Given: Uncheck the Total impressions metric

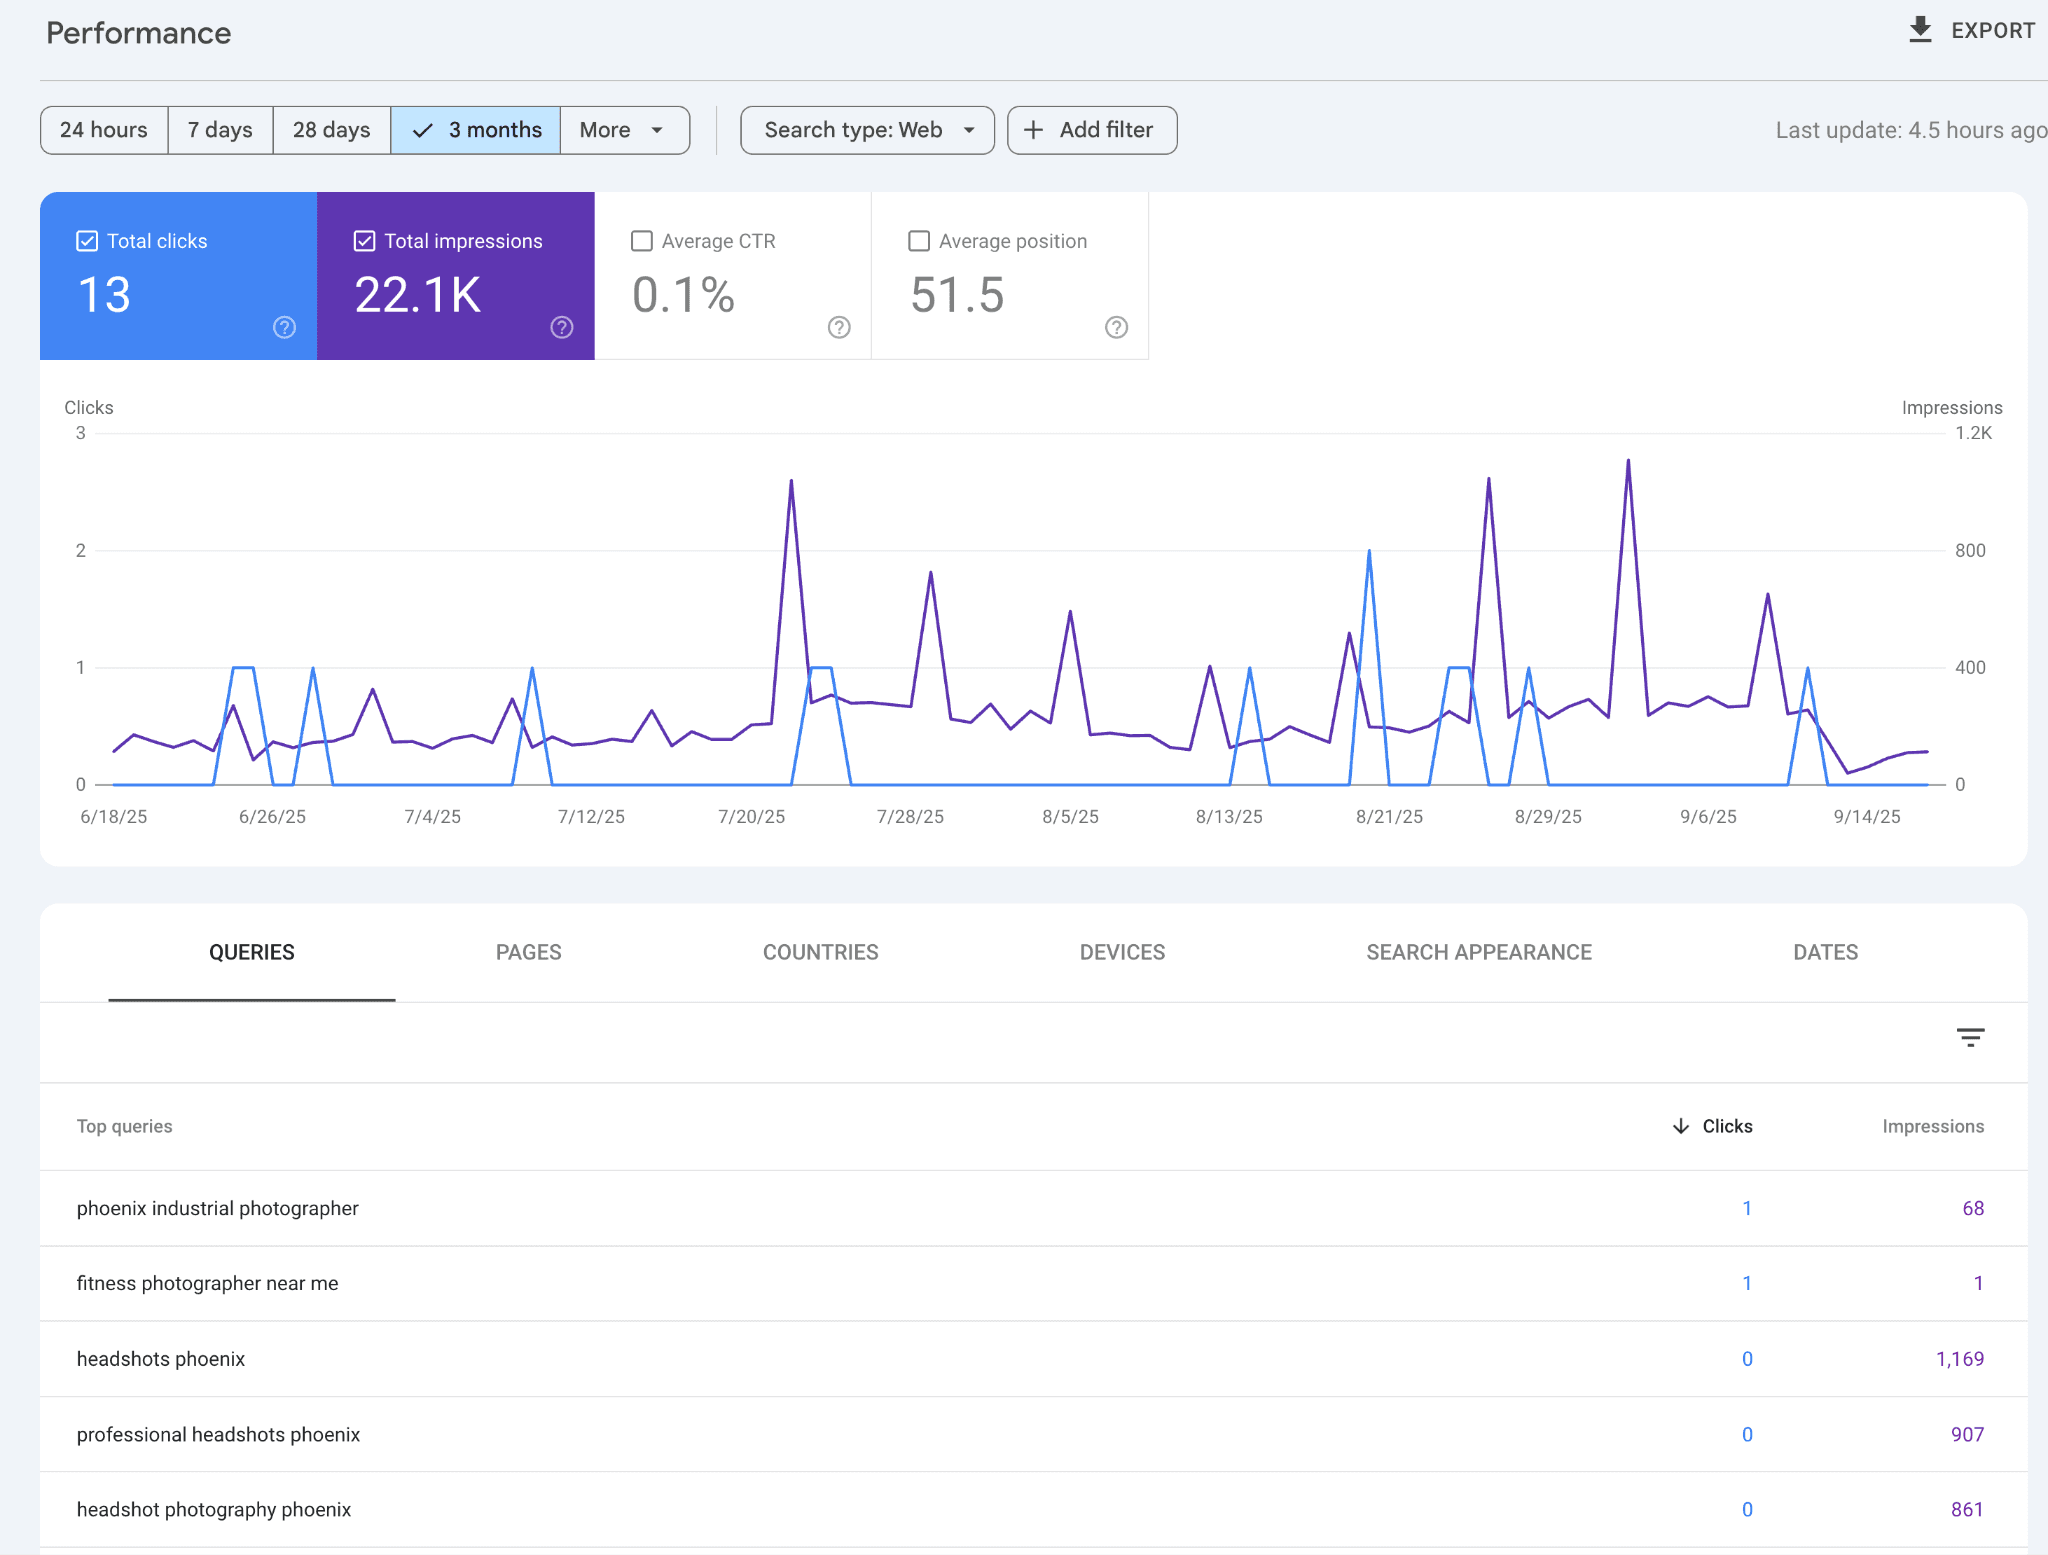Looking at the screenshot, I should (x=364, y=241).
